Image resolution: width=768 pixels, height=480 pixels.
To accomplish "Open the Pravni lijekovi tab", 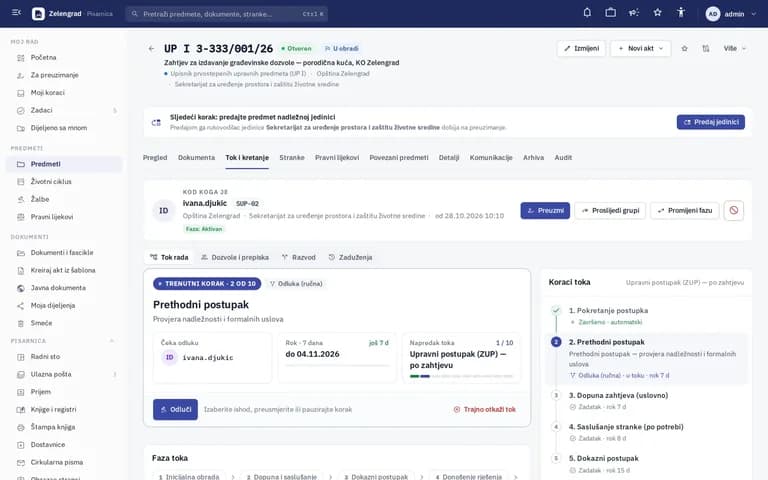I will tap(337, 158).
